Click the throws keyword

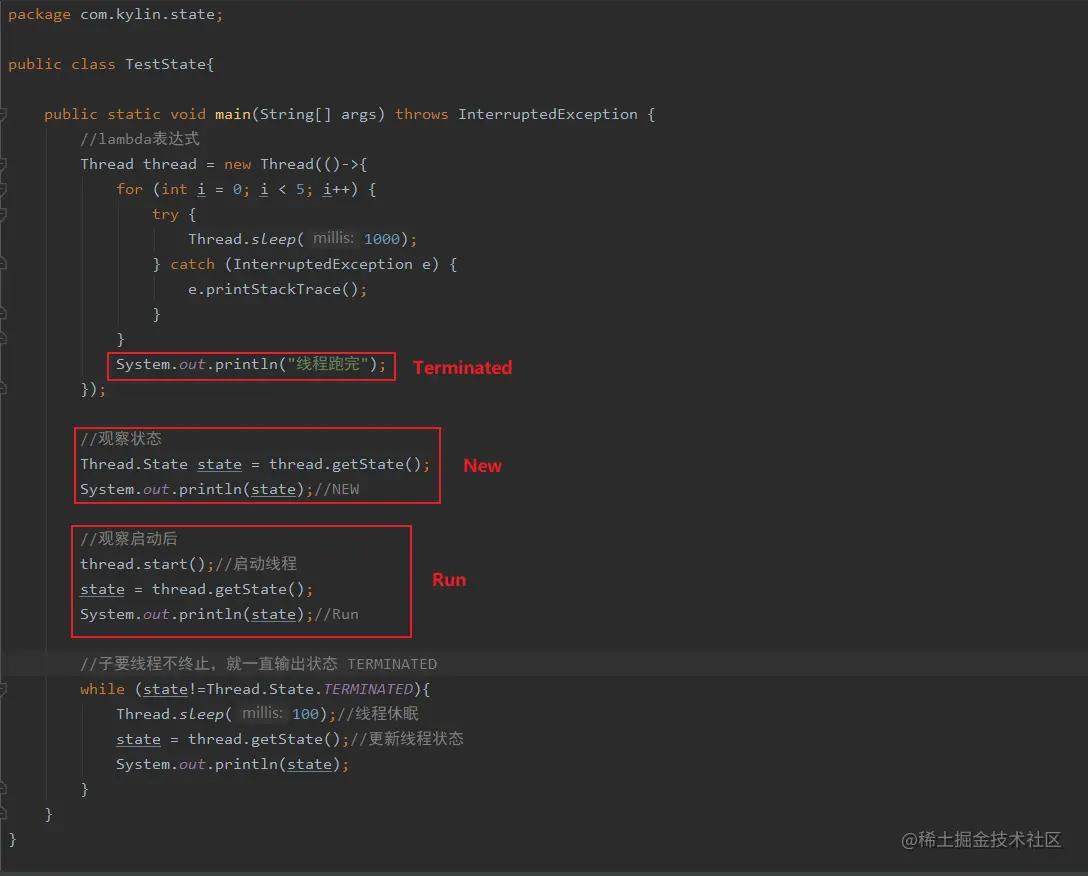pos(422,115)
